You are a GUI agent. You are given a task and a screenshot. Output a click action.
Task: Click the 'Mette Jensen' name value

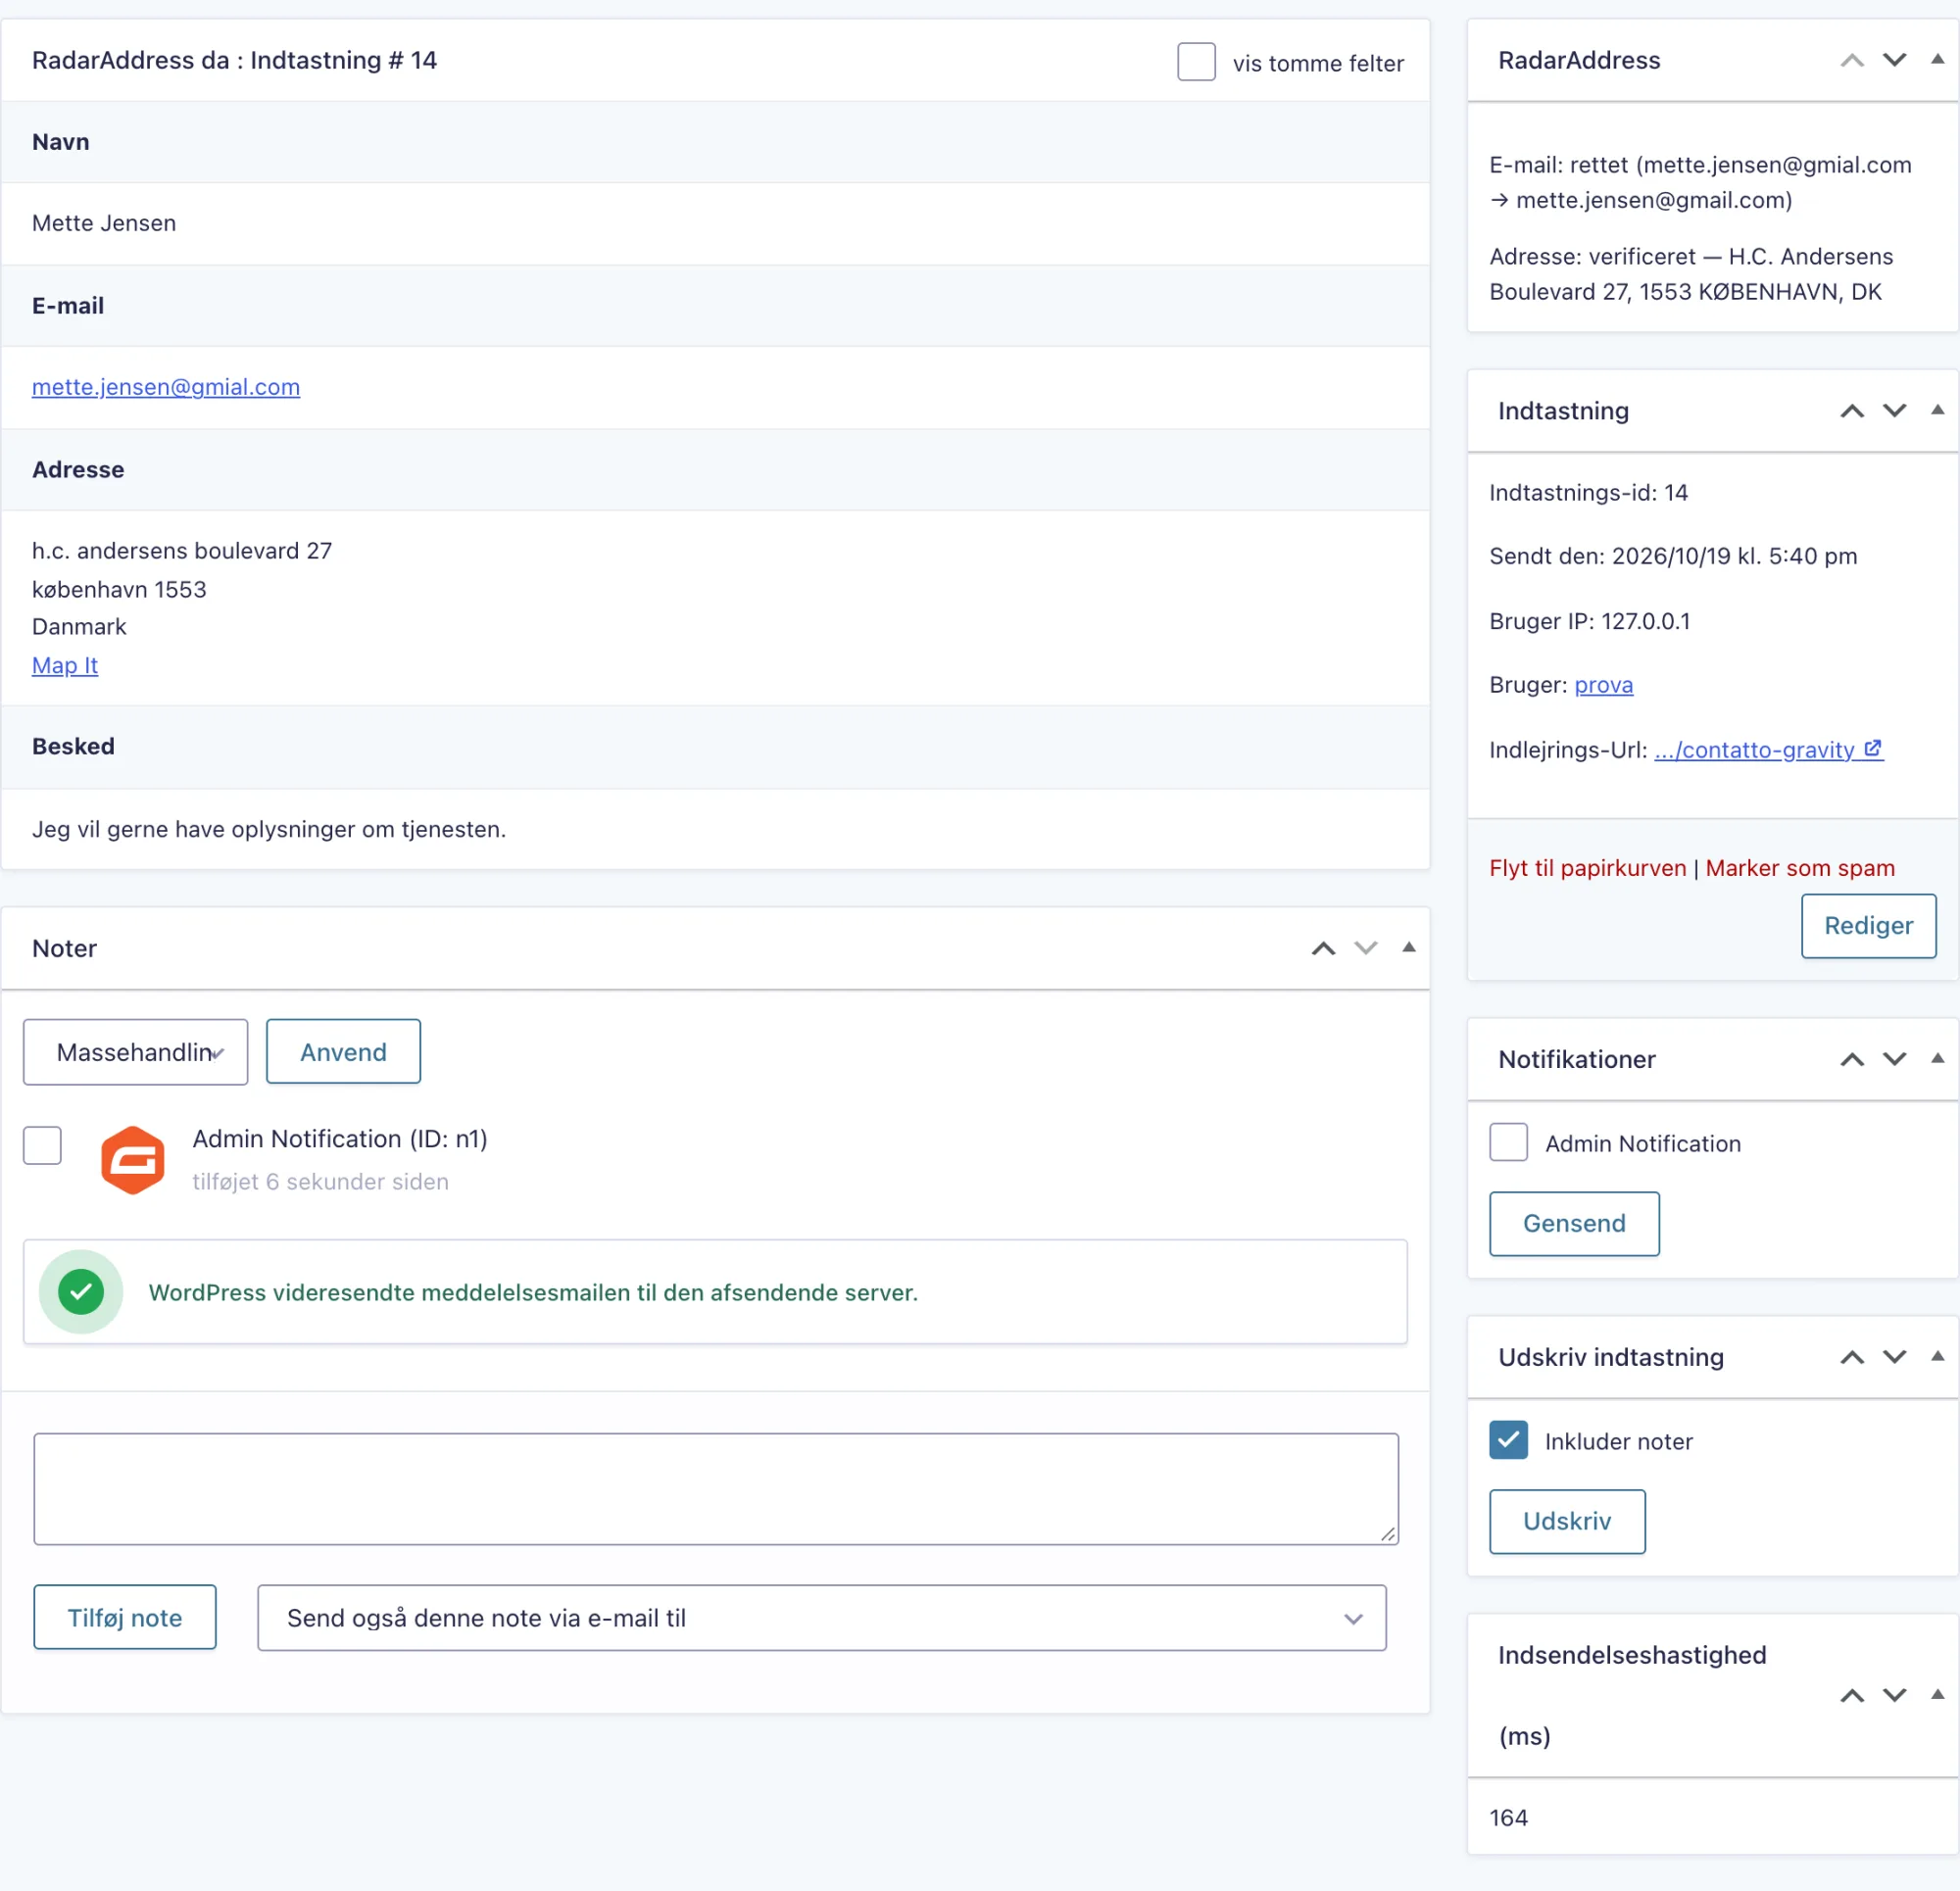tap(104, 223)
